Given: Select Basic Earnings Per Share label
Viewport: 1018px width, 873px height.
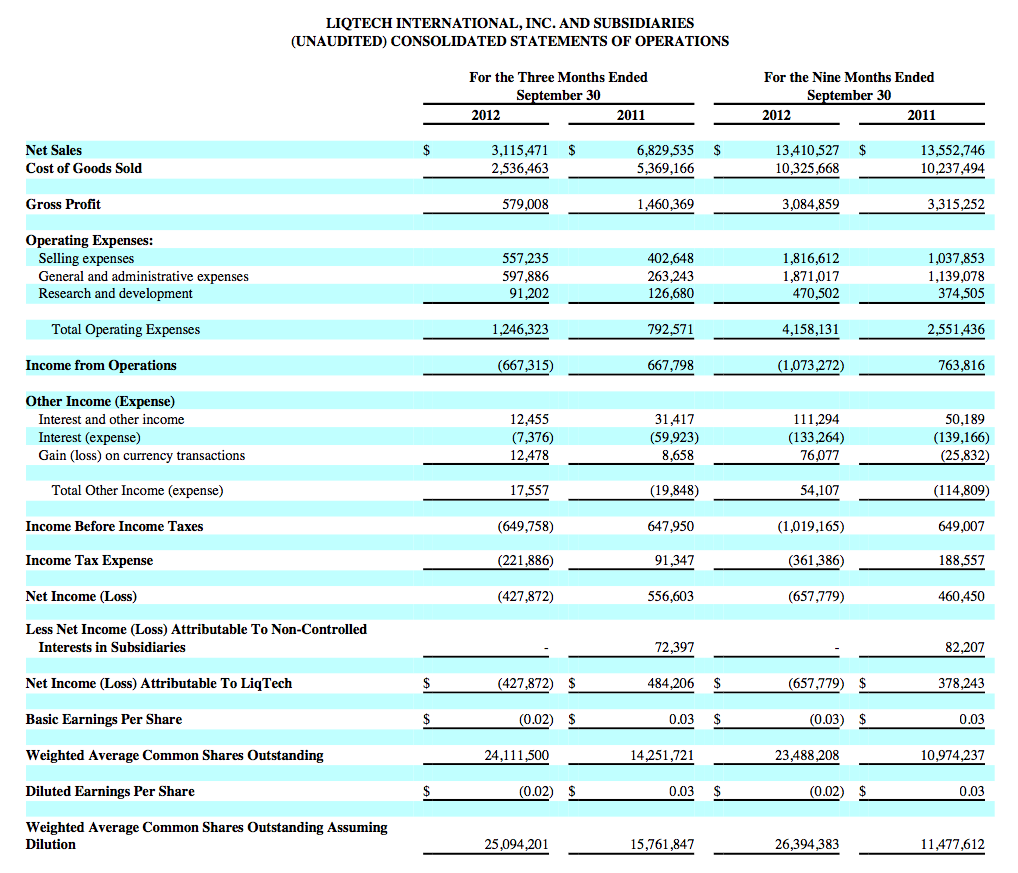Looking at the screenshot, I should point(104,720).
